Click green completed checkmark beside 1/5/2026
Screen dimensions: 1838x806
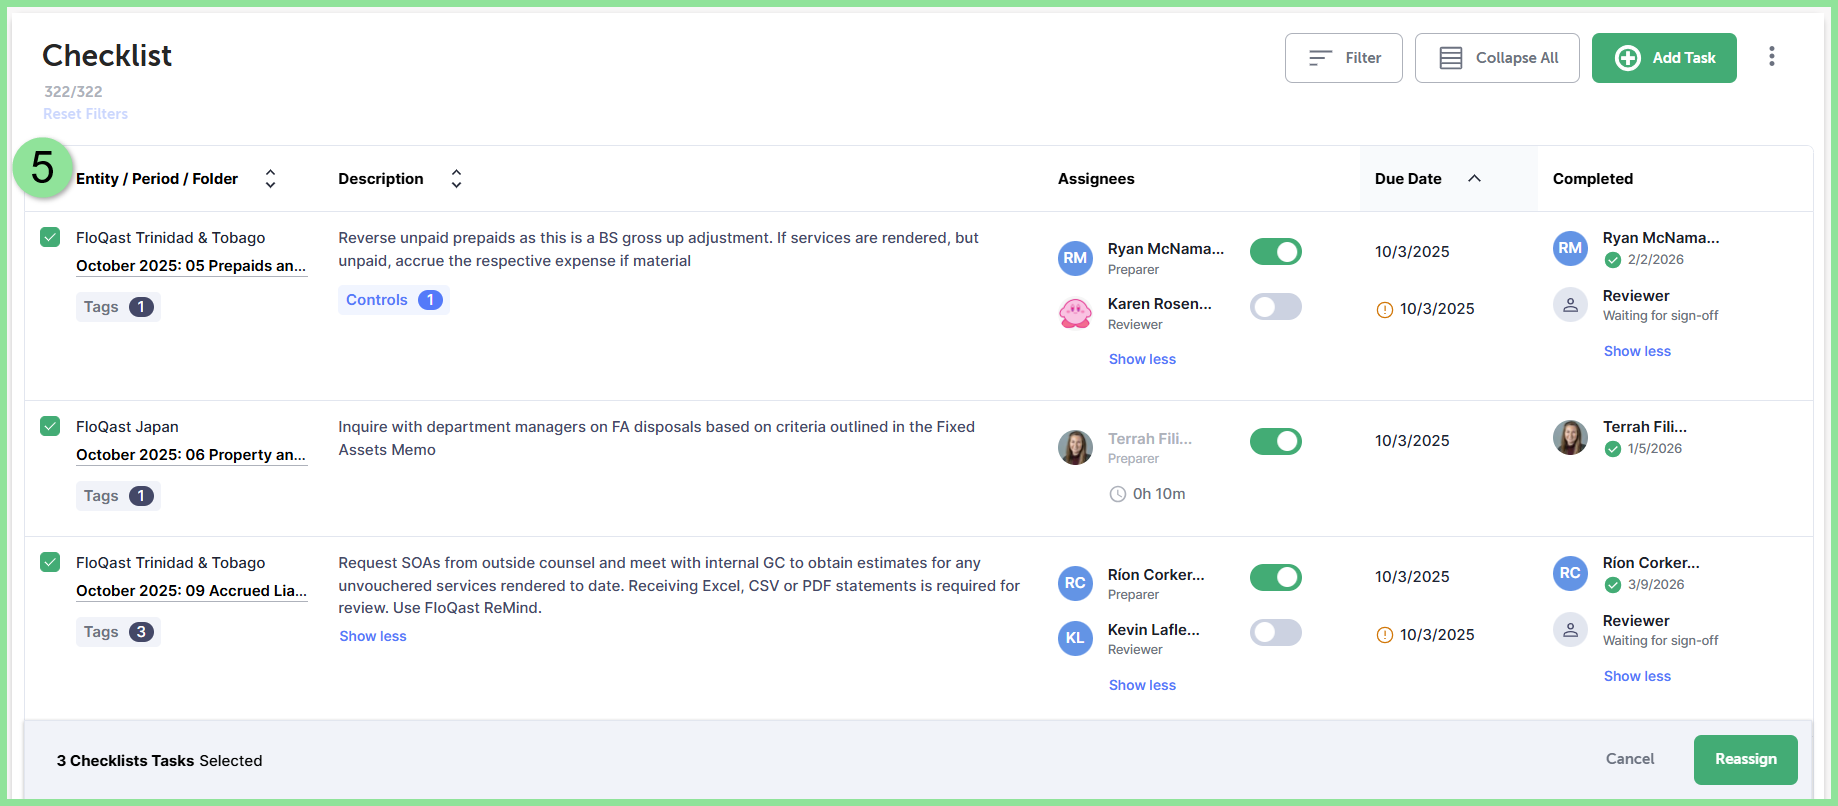click(x=1613, y=449)
